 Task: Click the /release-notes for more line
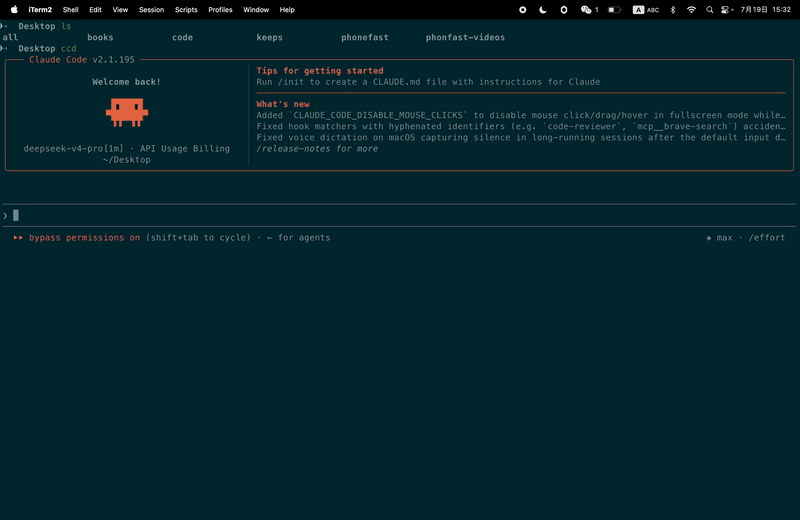click(317, 148)
